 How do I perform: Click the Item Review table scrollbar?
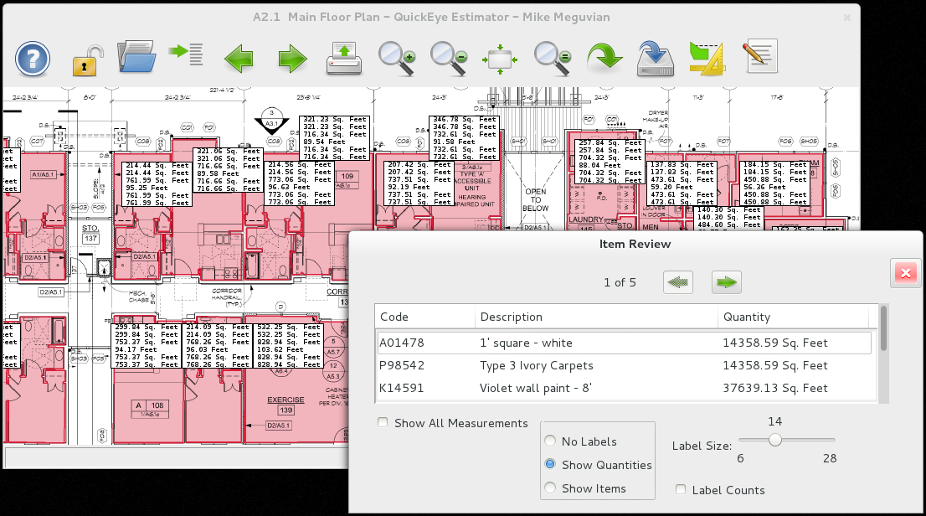[x=883, y=328]
